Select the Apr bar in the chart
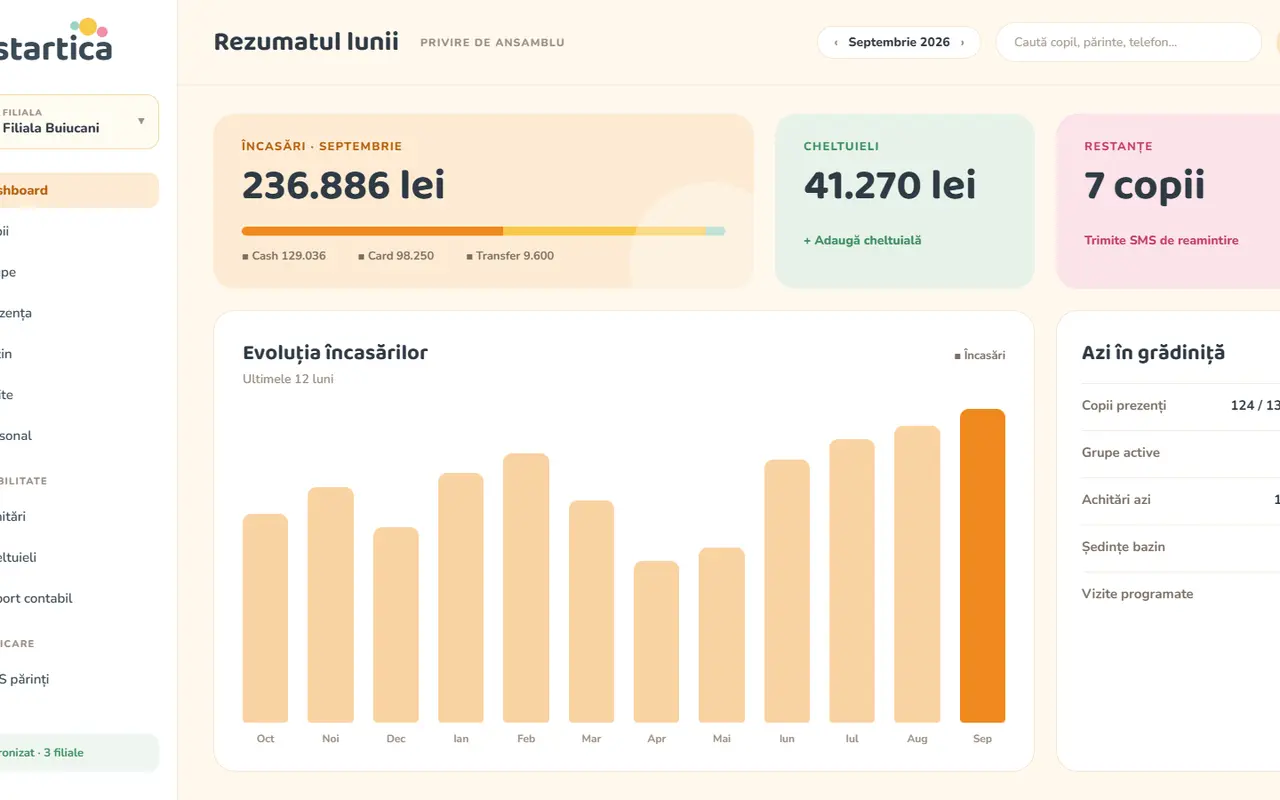The image size is (1280, 800). click(x=656, y=642)
